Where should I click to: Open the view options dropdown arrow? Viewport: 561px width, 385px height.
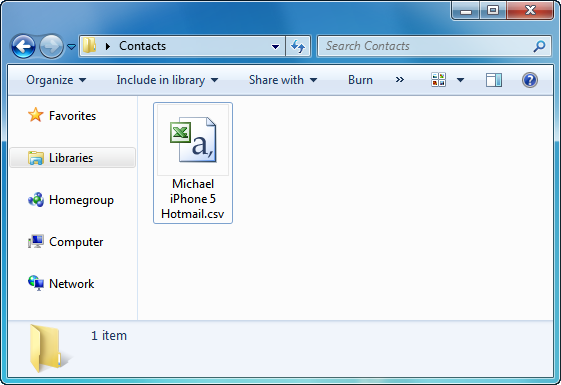[x=460, y=80]
